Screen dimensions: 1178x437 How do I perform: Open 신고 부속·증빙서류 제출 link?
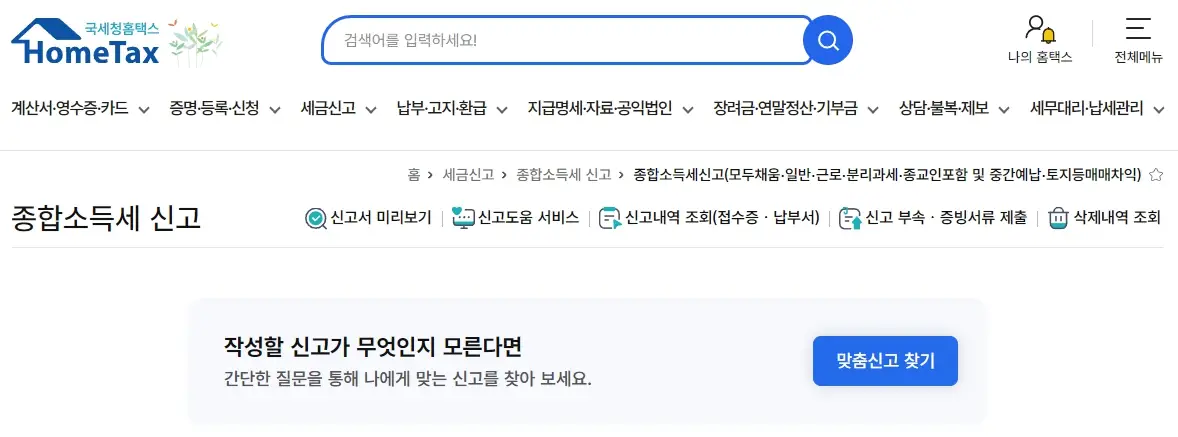[946, 218]
